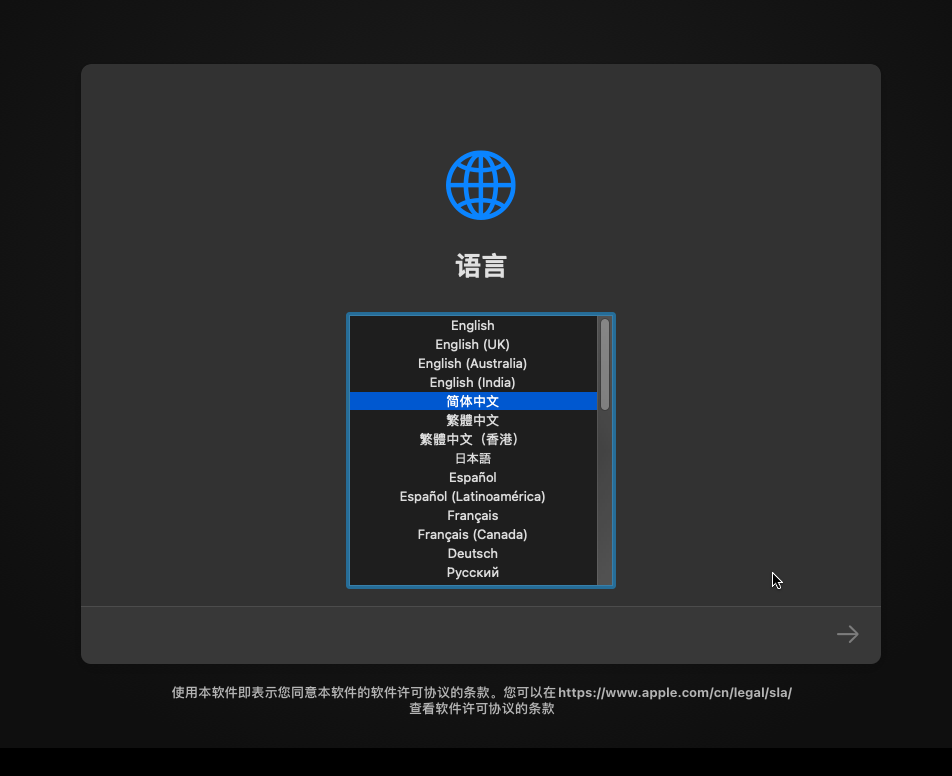Select English (Australia) option

click(x=473, y=363)
